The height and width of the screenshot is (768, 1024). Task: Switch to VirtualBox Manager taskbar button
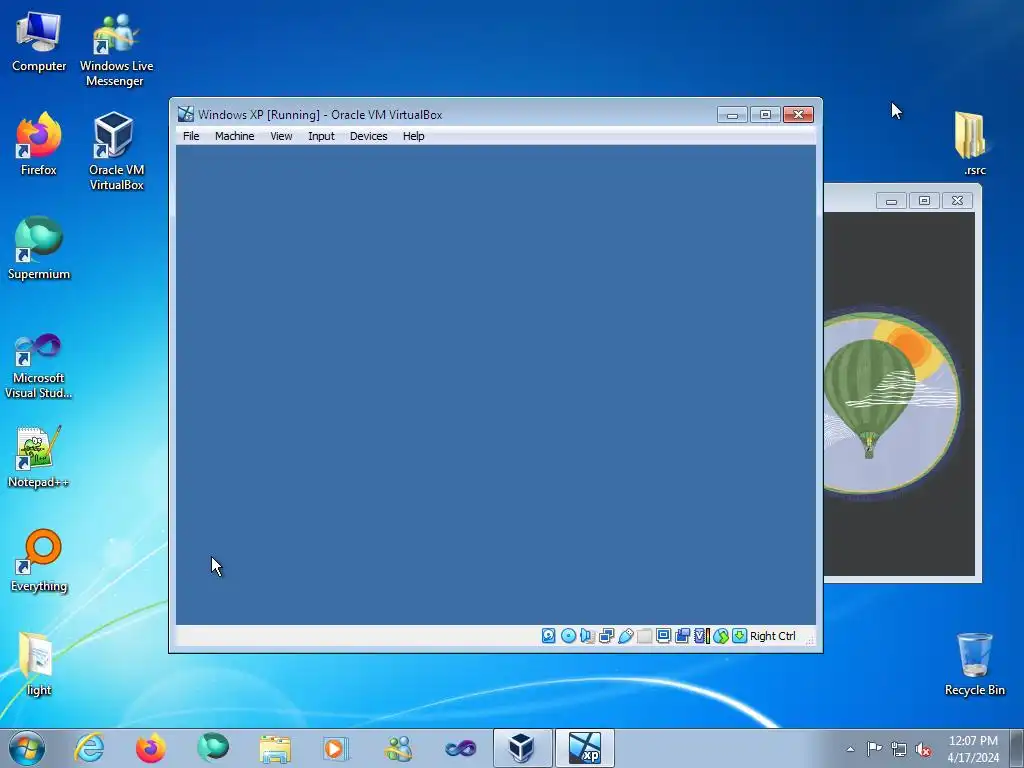pos(522,748)
